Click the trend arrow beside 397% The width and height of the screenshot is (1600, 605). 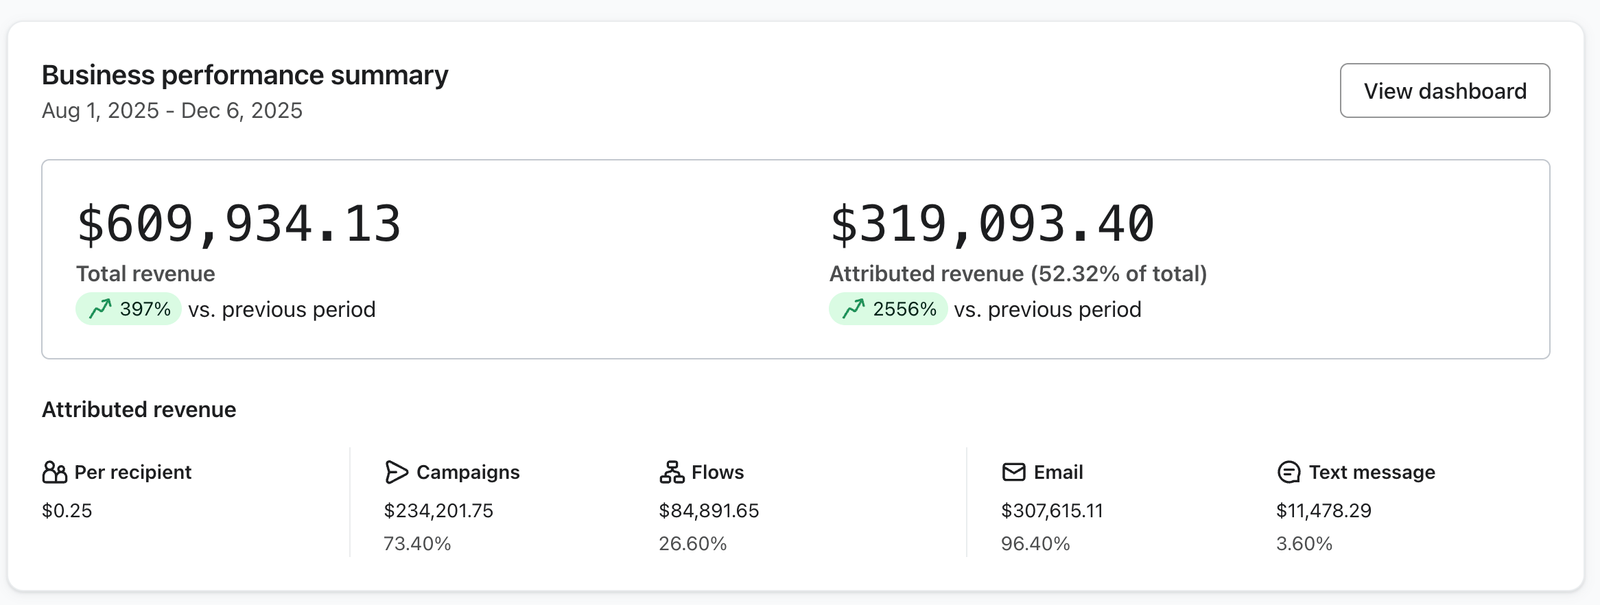coord(100,310)
